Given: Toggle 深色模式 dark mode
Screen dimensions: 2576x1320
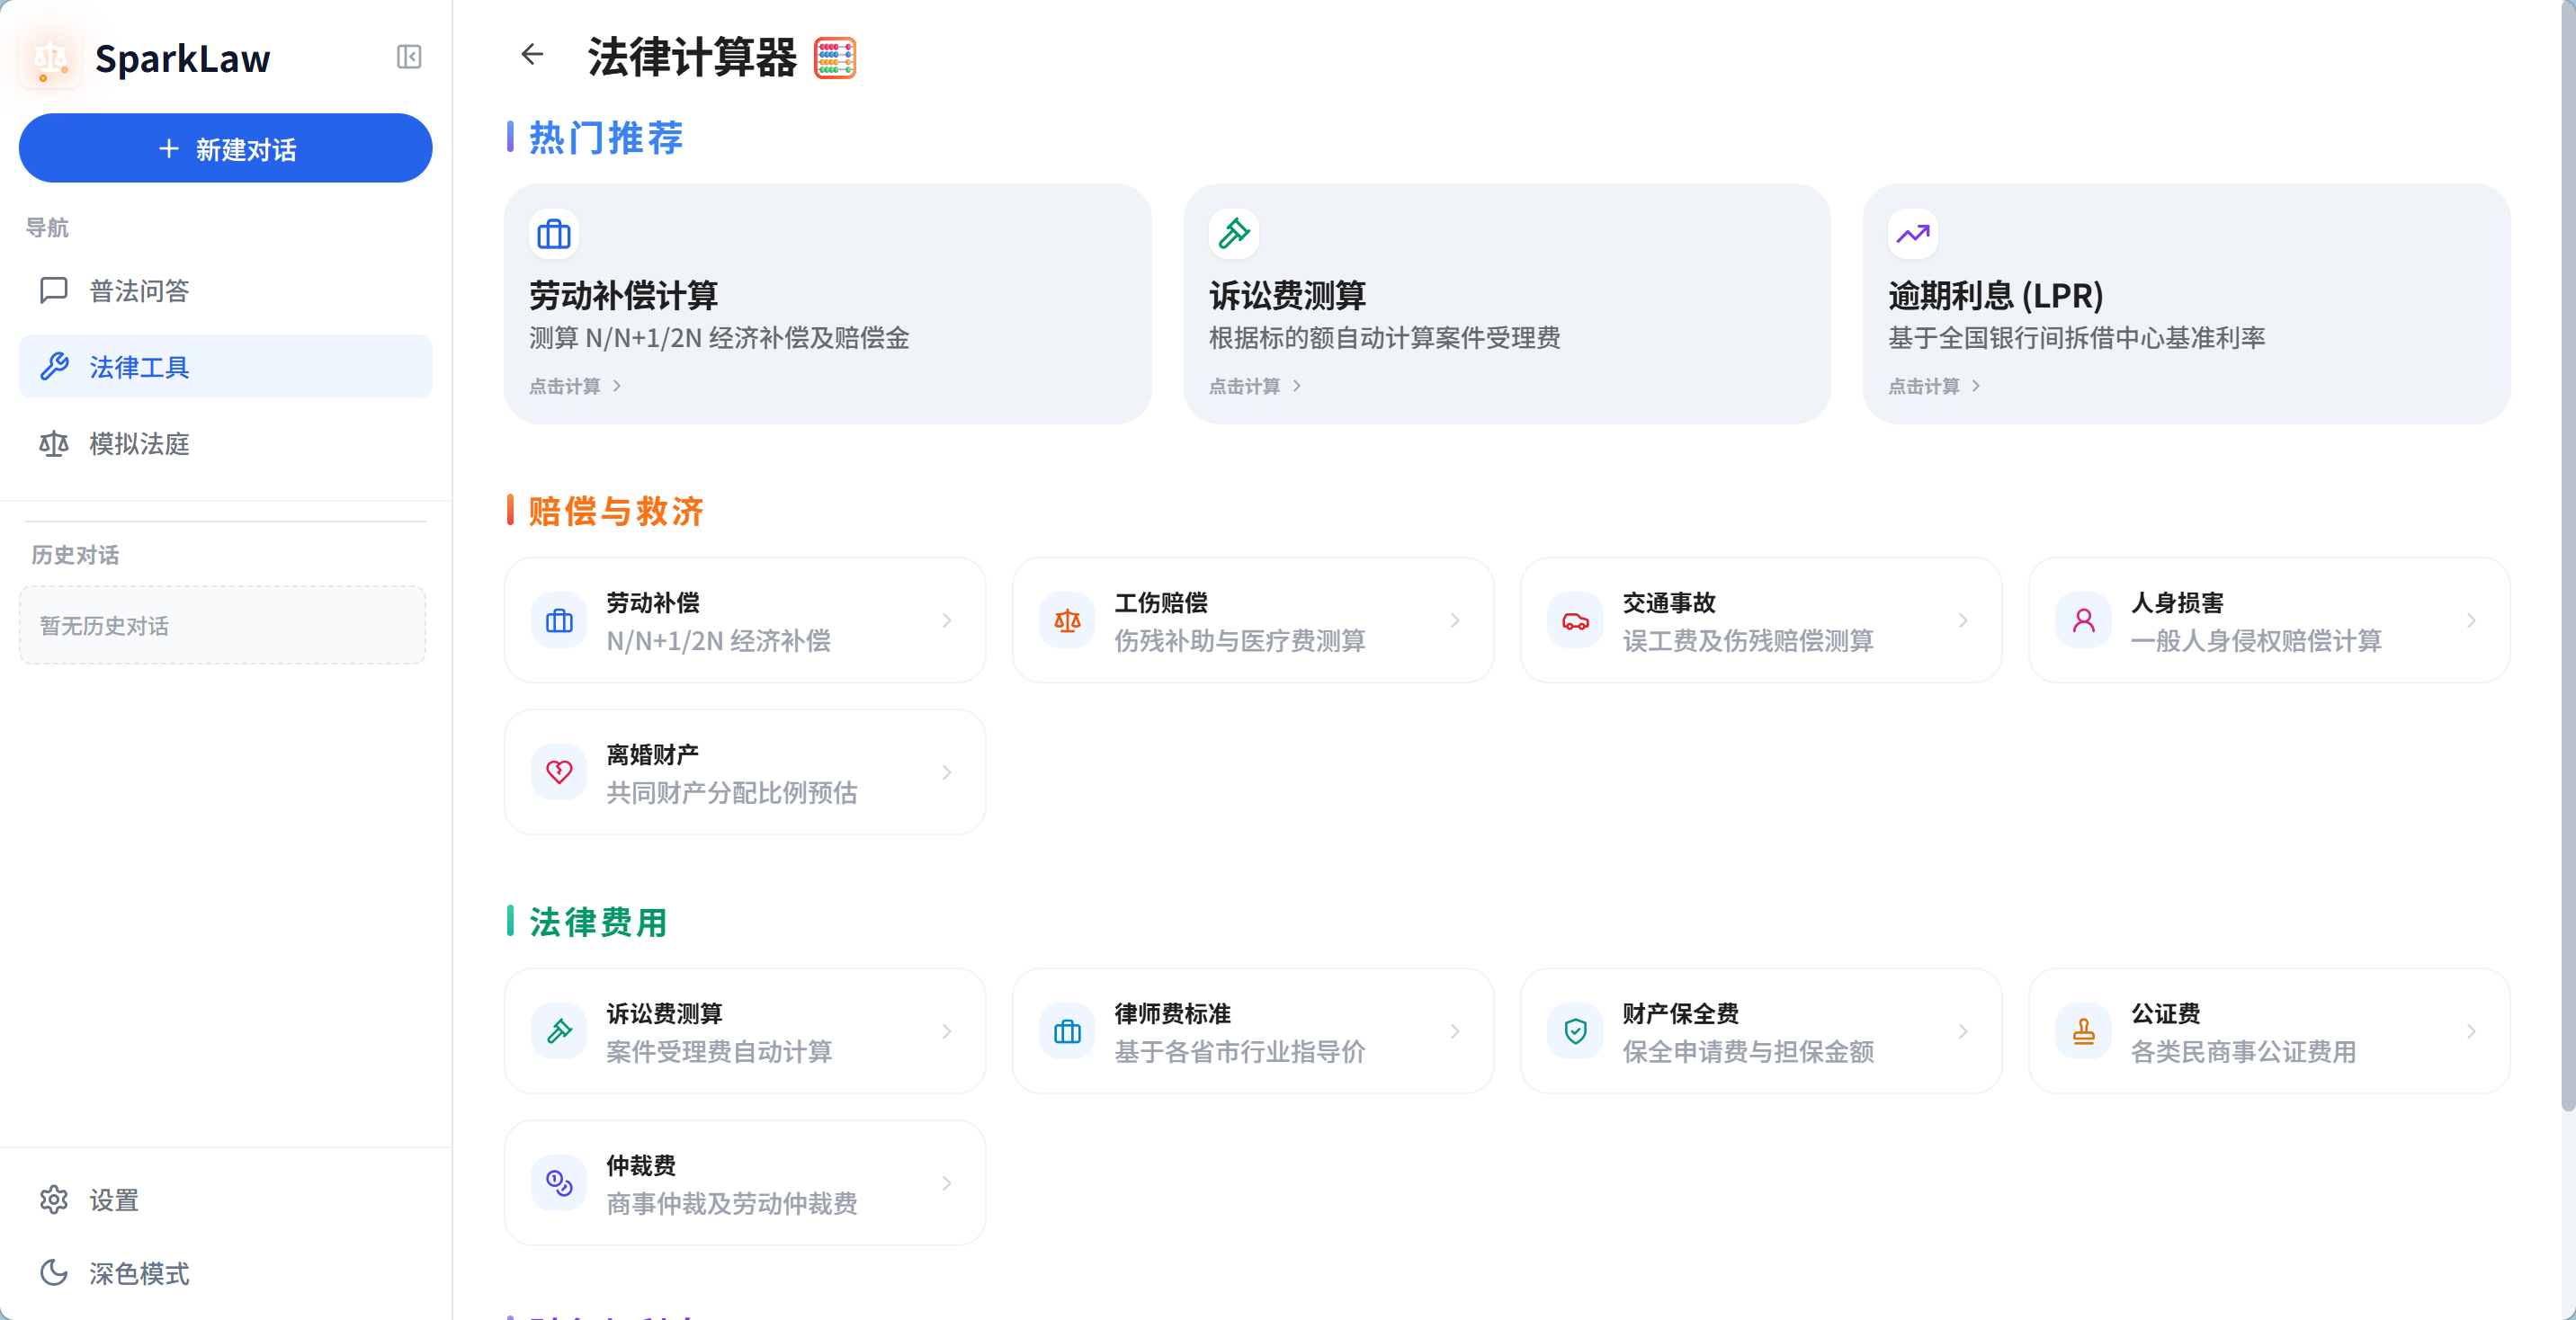Looking at the screenshot, I should click(226, 1272).
